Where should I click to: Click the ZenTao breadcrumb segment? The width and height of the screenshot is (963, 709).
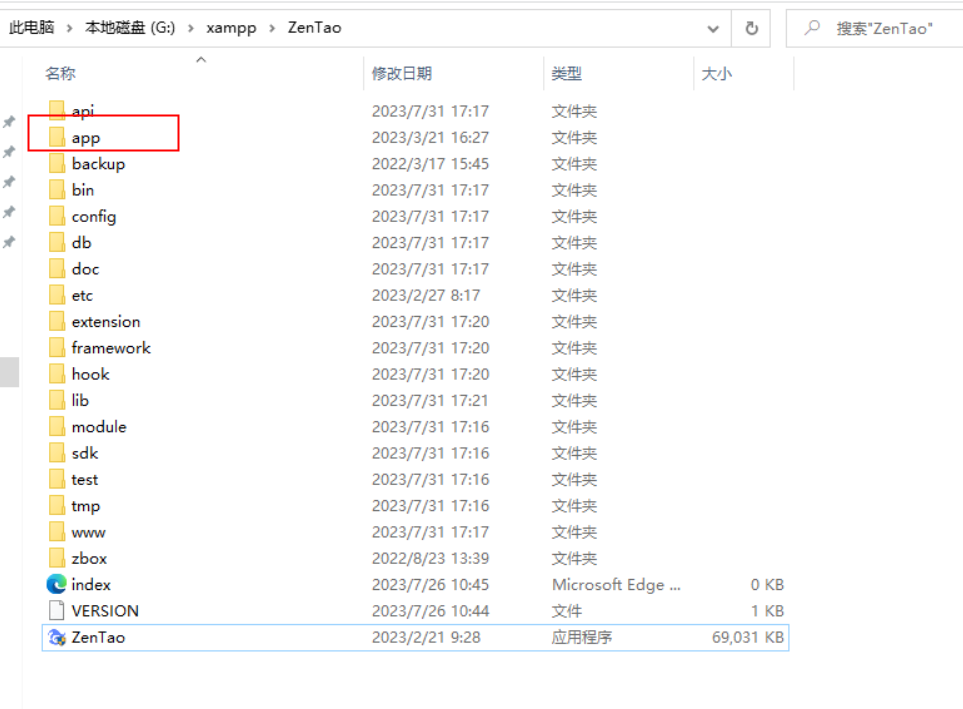pyautogui.click(x=314, y=28)
